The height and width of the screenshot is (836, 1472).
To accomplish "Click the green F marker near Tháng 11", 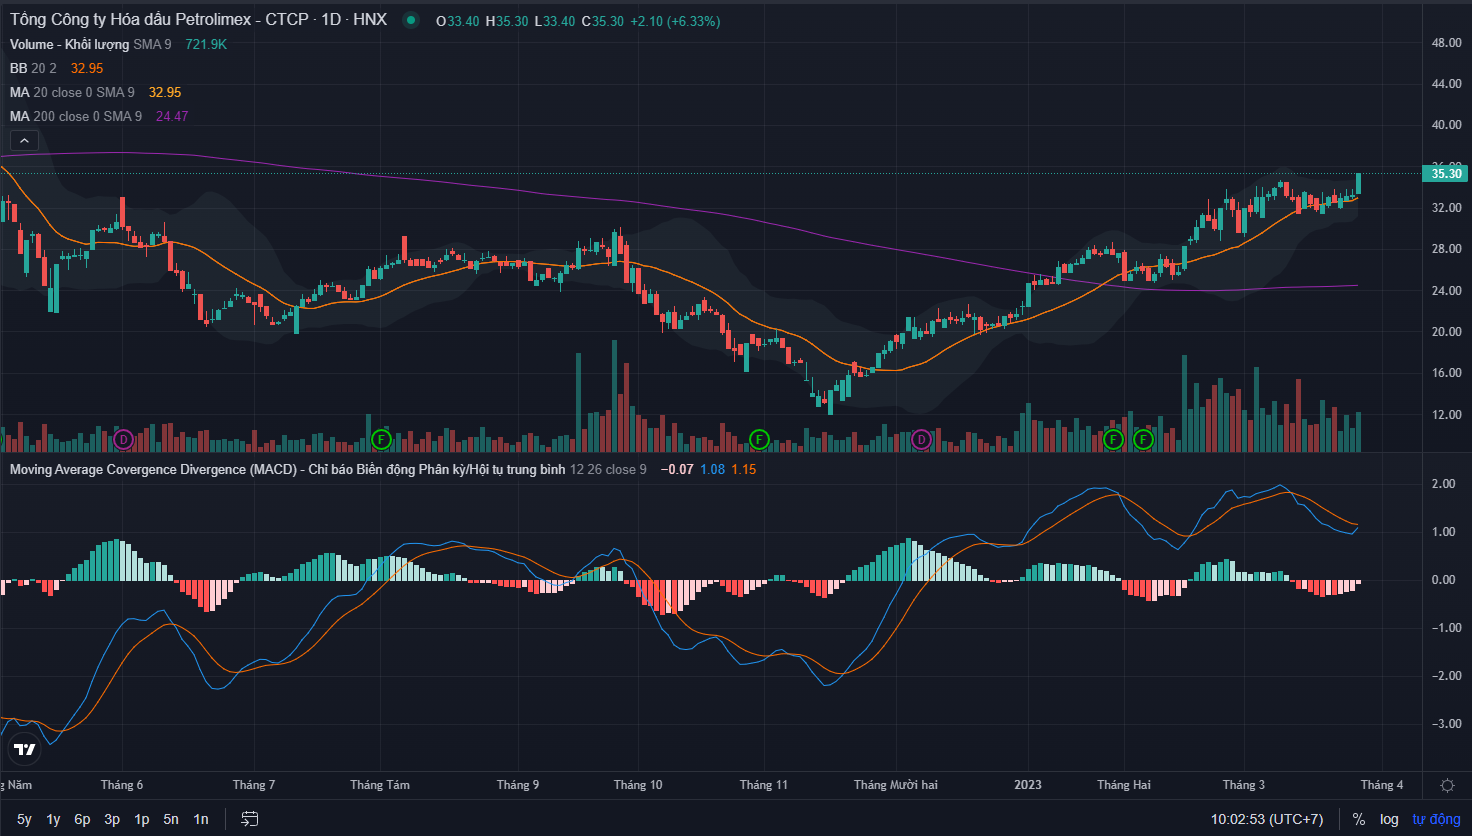I will (x=759, y=439).
